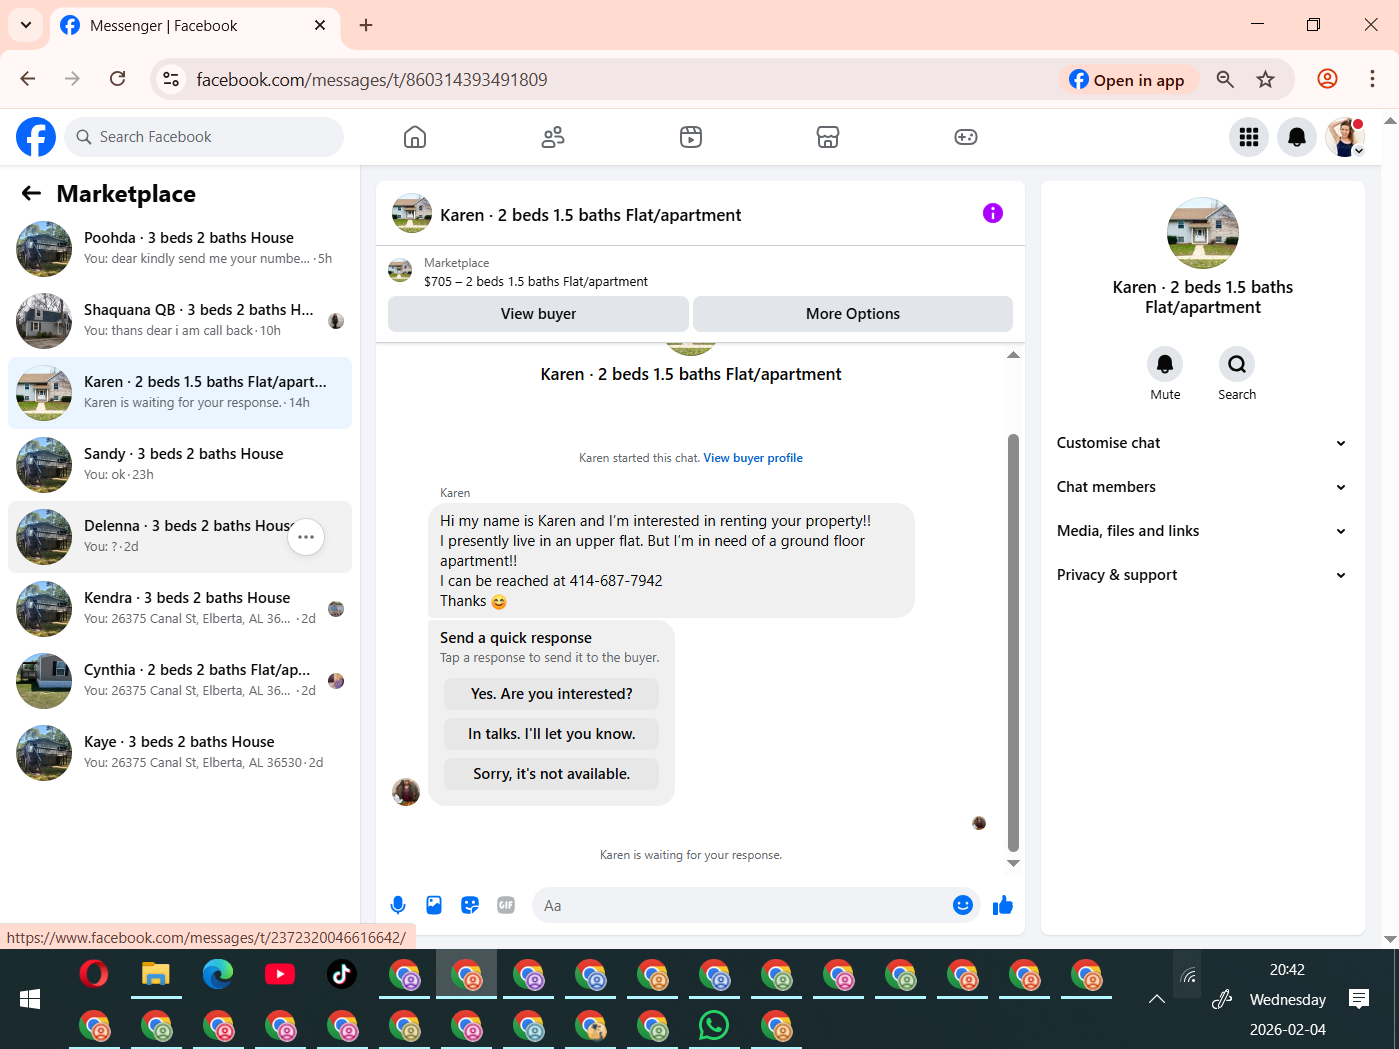Open Kaye 3 beds 2 baths conversation

click(x=180, y=753)
